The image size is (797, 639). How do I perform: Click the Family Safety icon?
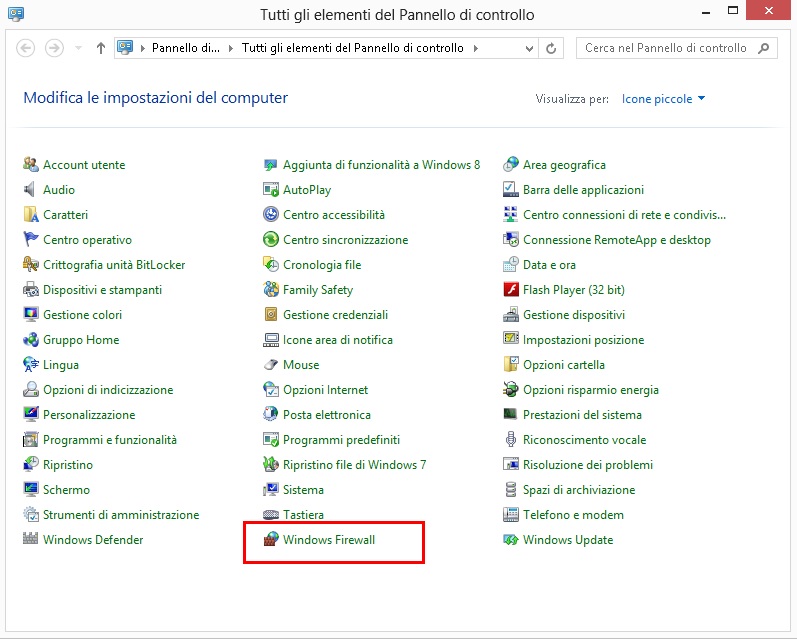click(270, 290)
